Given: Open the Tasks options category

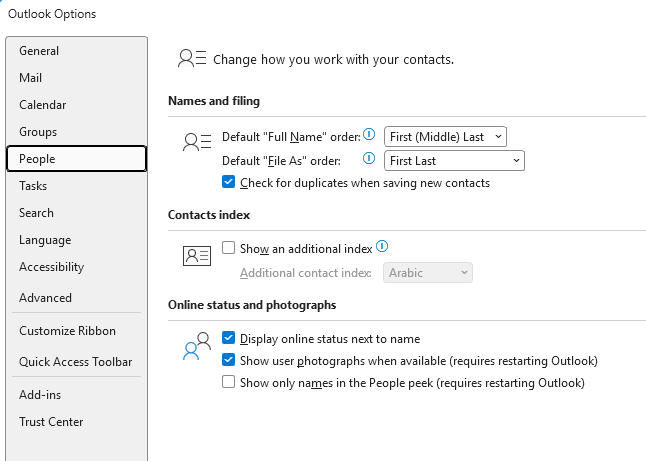Looking at the screenshot, I should pos(77,186).
